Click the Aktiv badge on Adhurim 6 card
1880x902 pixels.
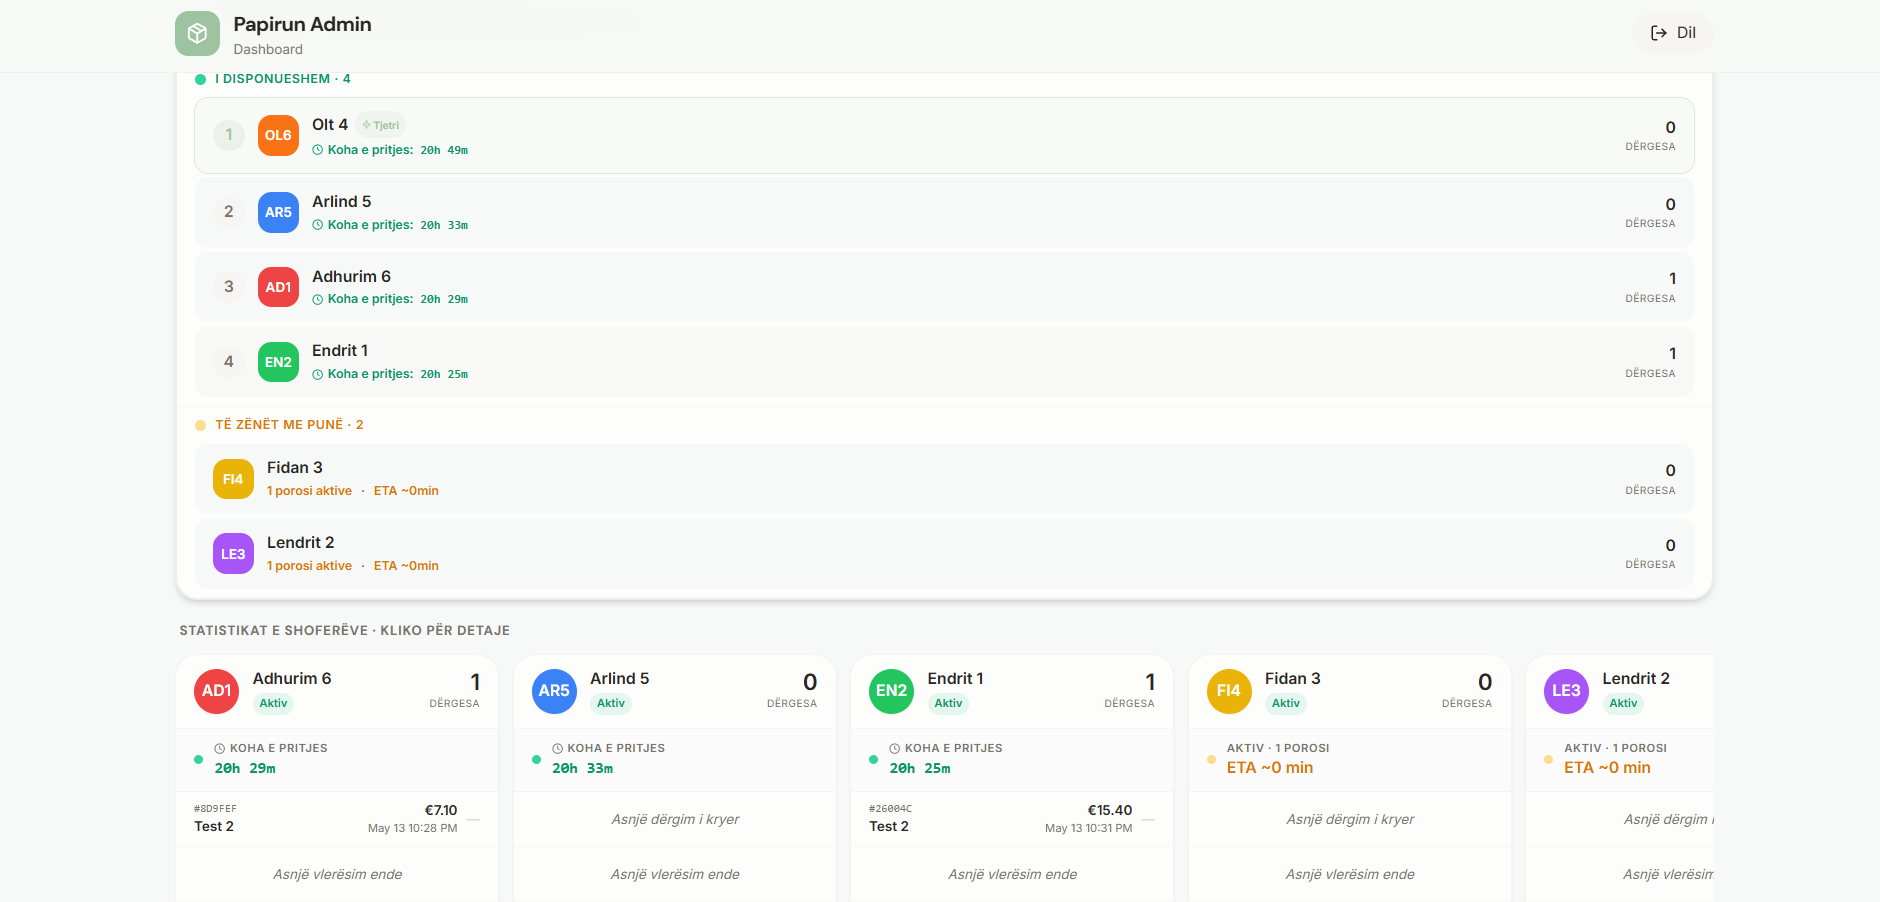point(274,703)
